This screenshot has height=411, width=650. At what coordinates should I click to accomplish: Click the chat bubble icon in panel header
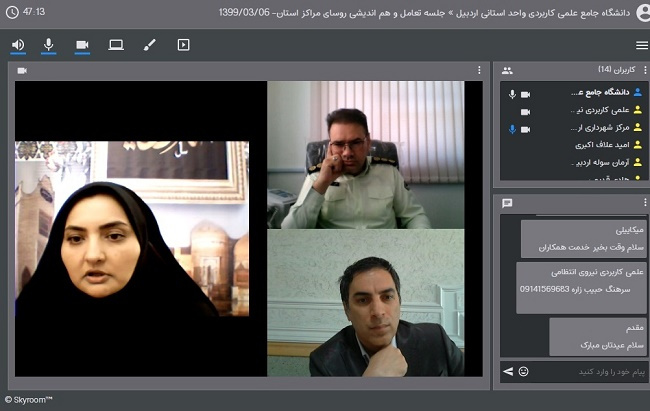507,203
